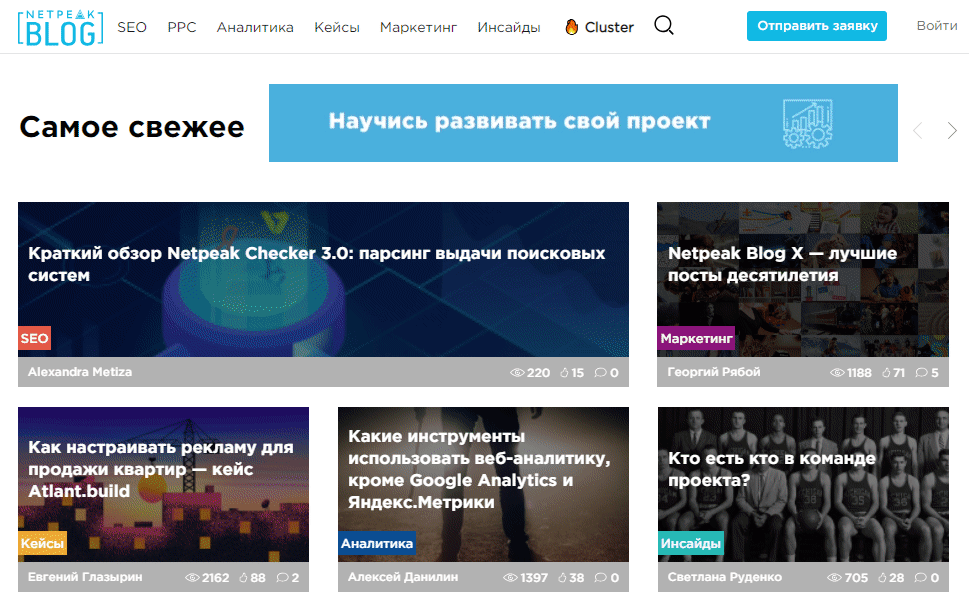Open author Георгий Рябой profile
The image size is (969, 599).
click(714, 372)
